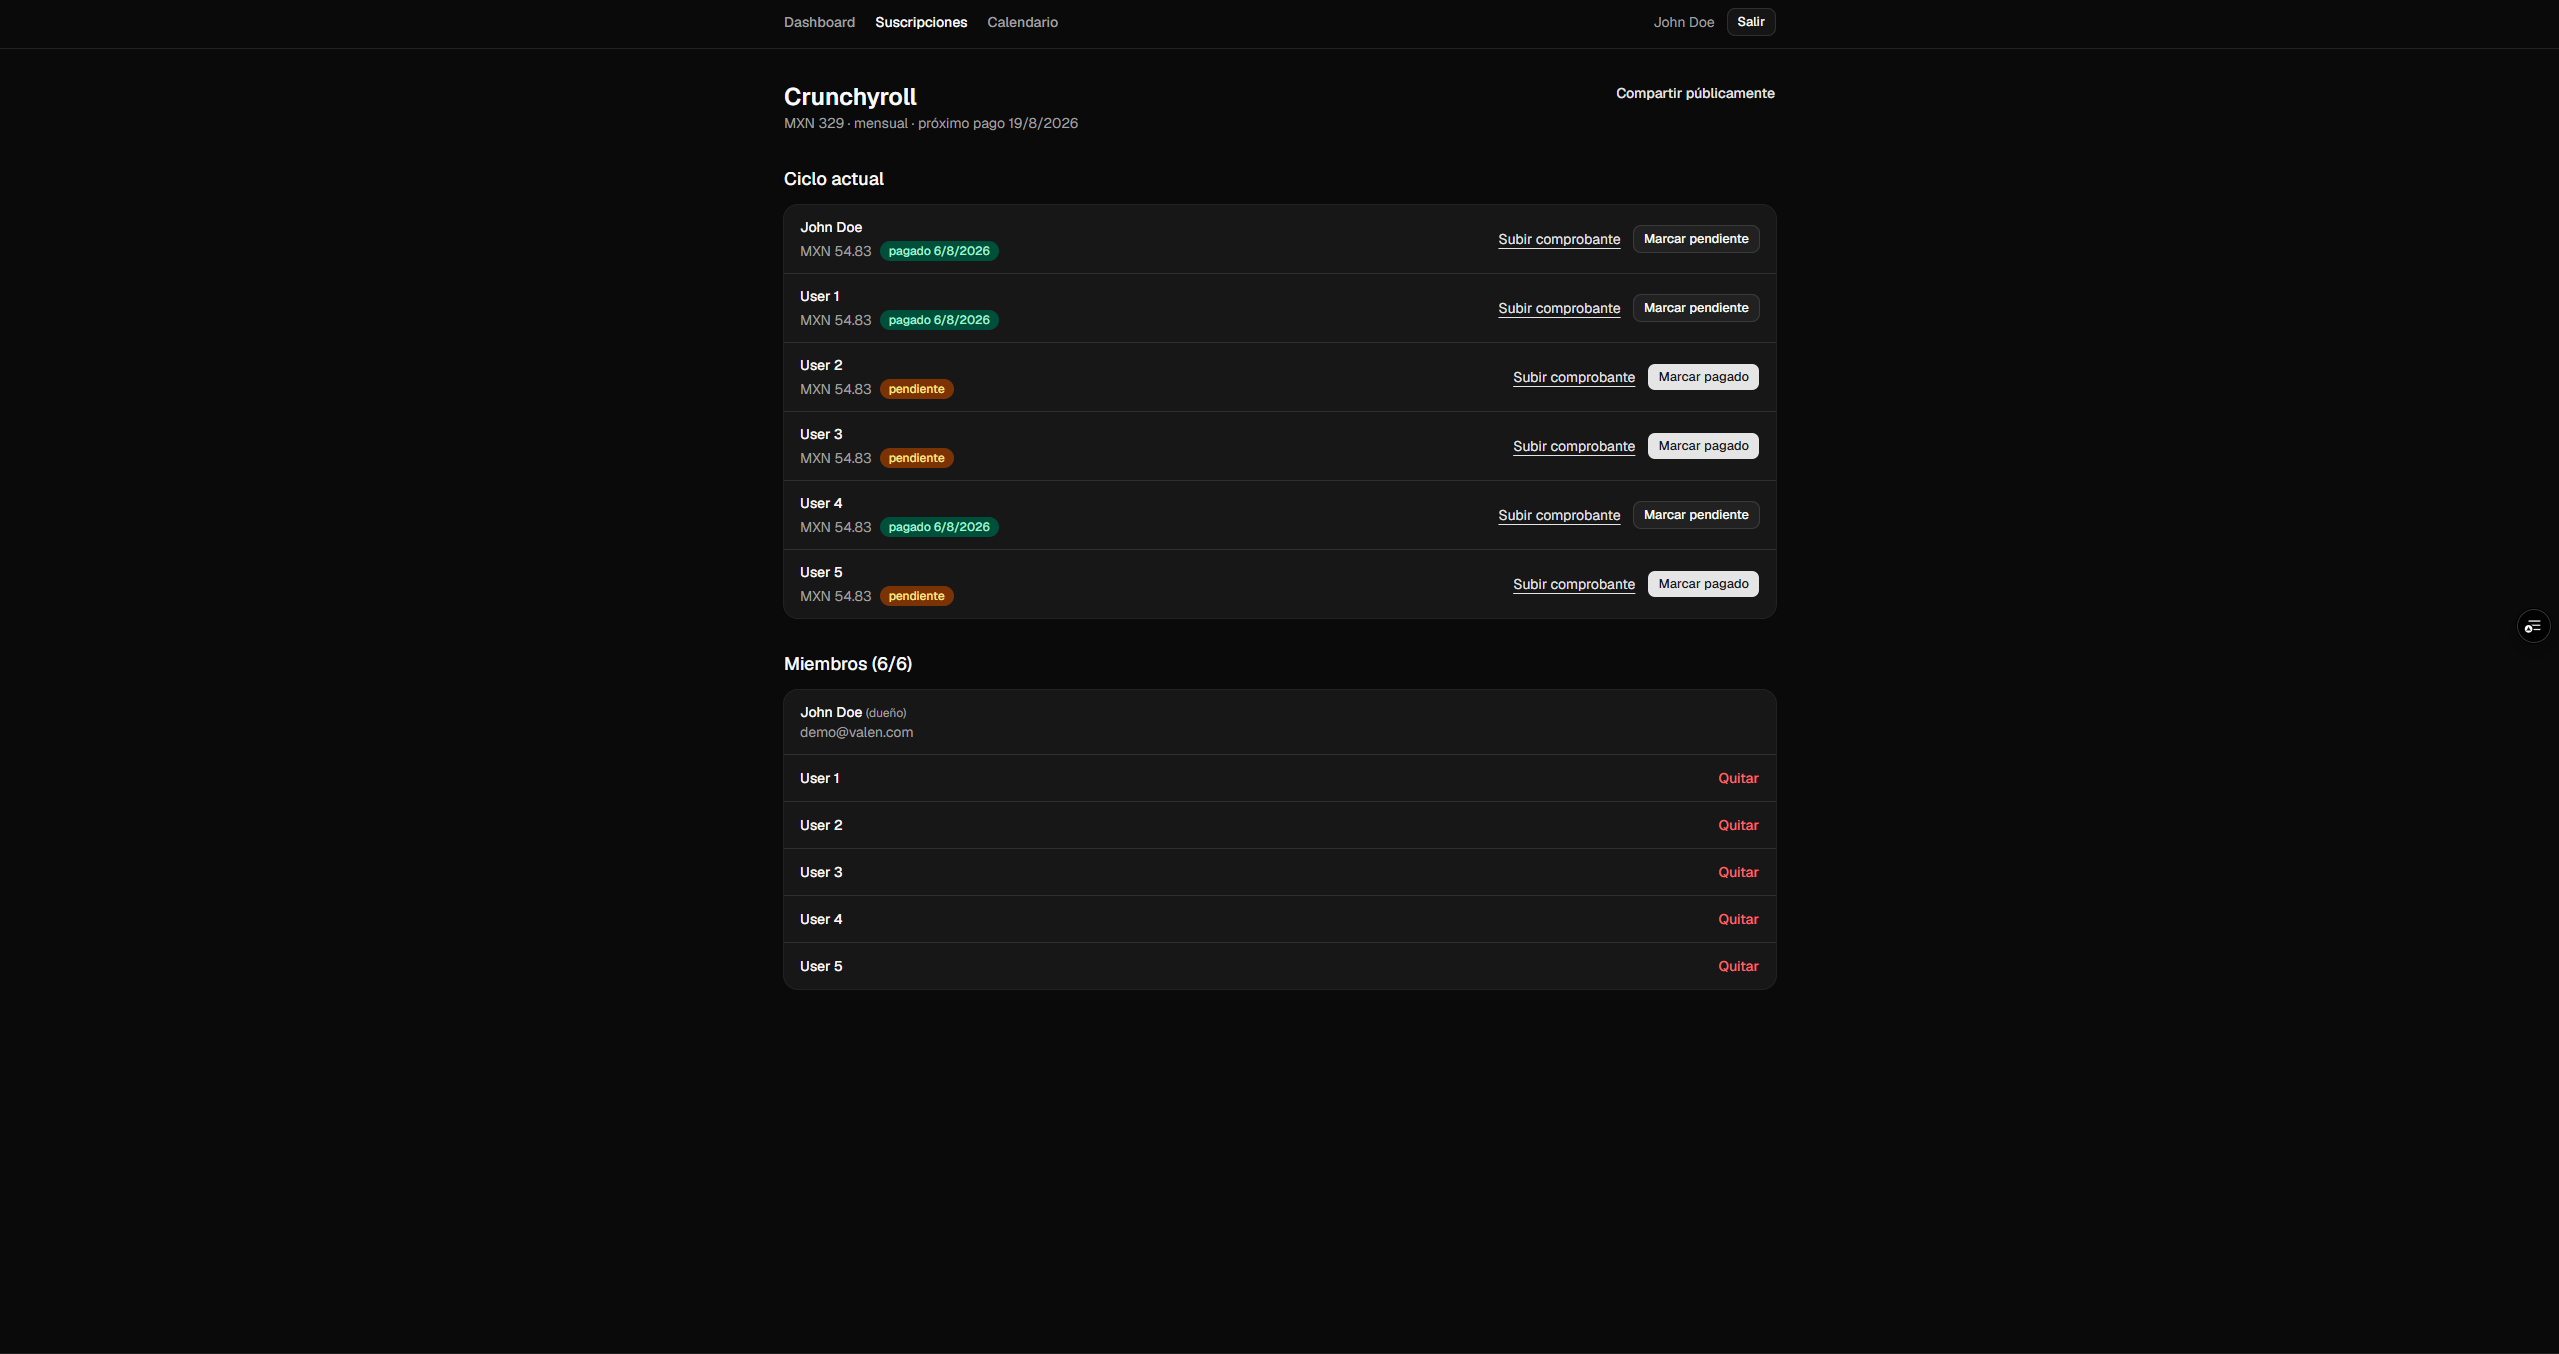Switch to the Calendario page
The height and width of the screenshot is (1354, 2559).
pos(1022,22)
